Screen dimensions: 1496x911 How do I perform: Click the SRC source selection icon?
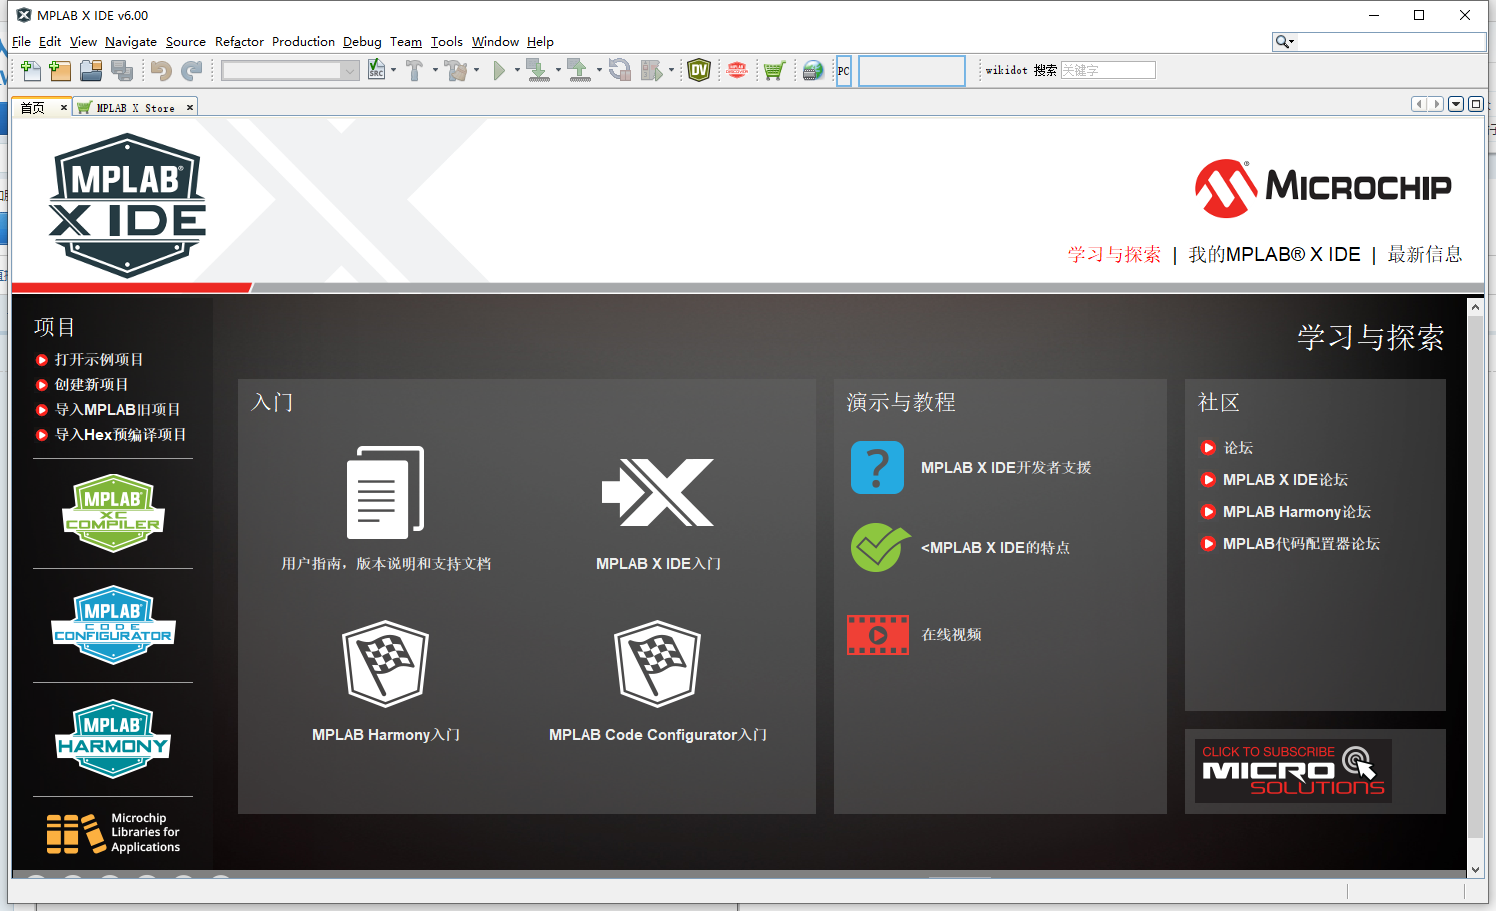376,70
